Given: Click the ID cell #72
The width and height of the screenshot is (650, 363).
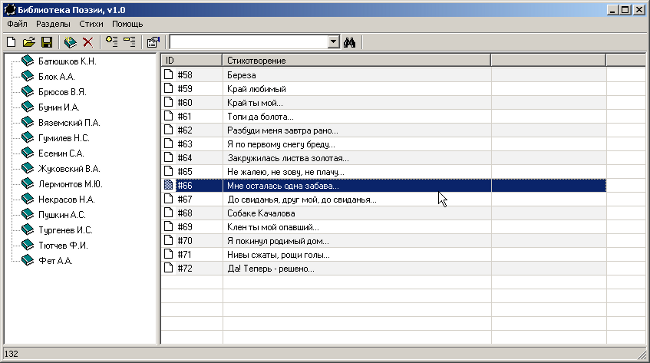Looking at the screenshot, I should tap(185, 269).
